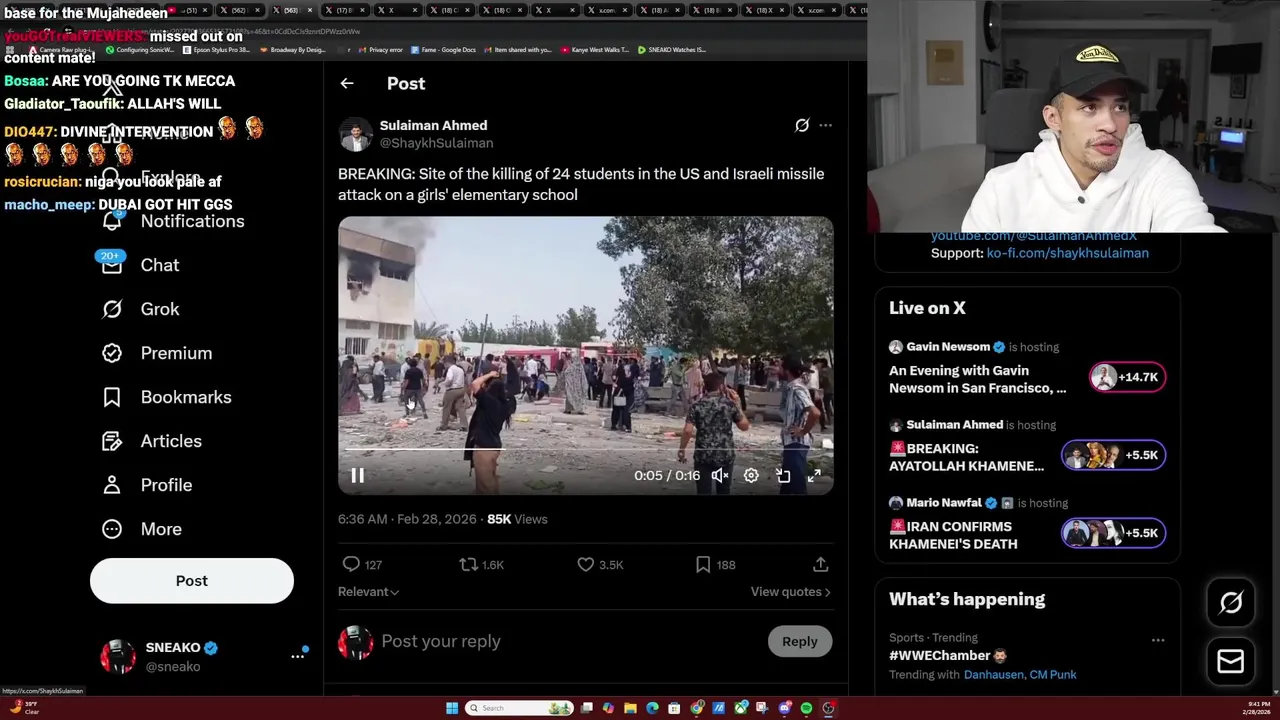Open Microsoft Edge from the taskbar
This screenshot has height=720, width=1280.
click(x=652, y=708)
